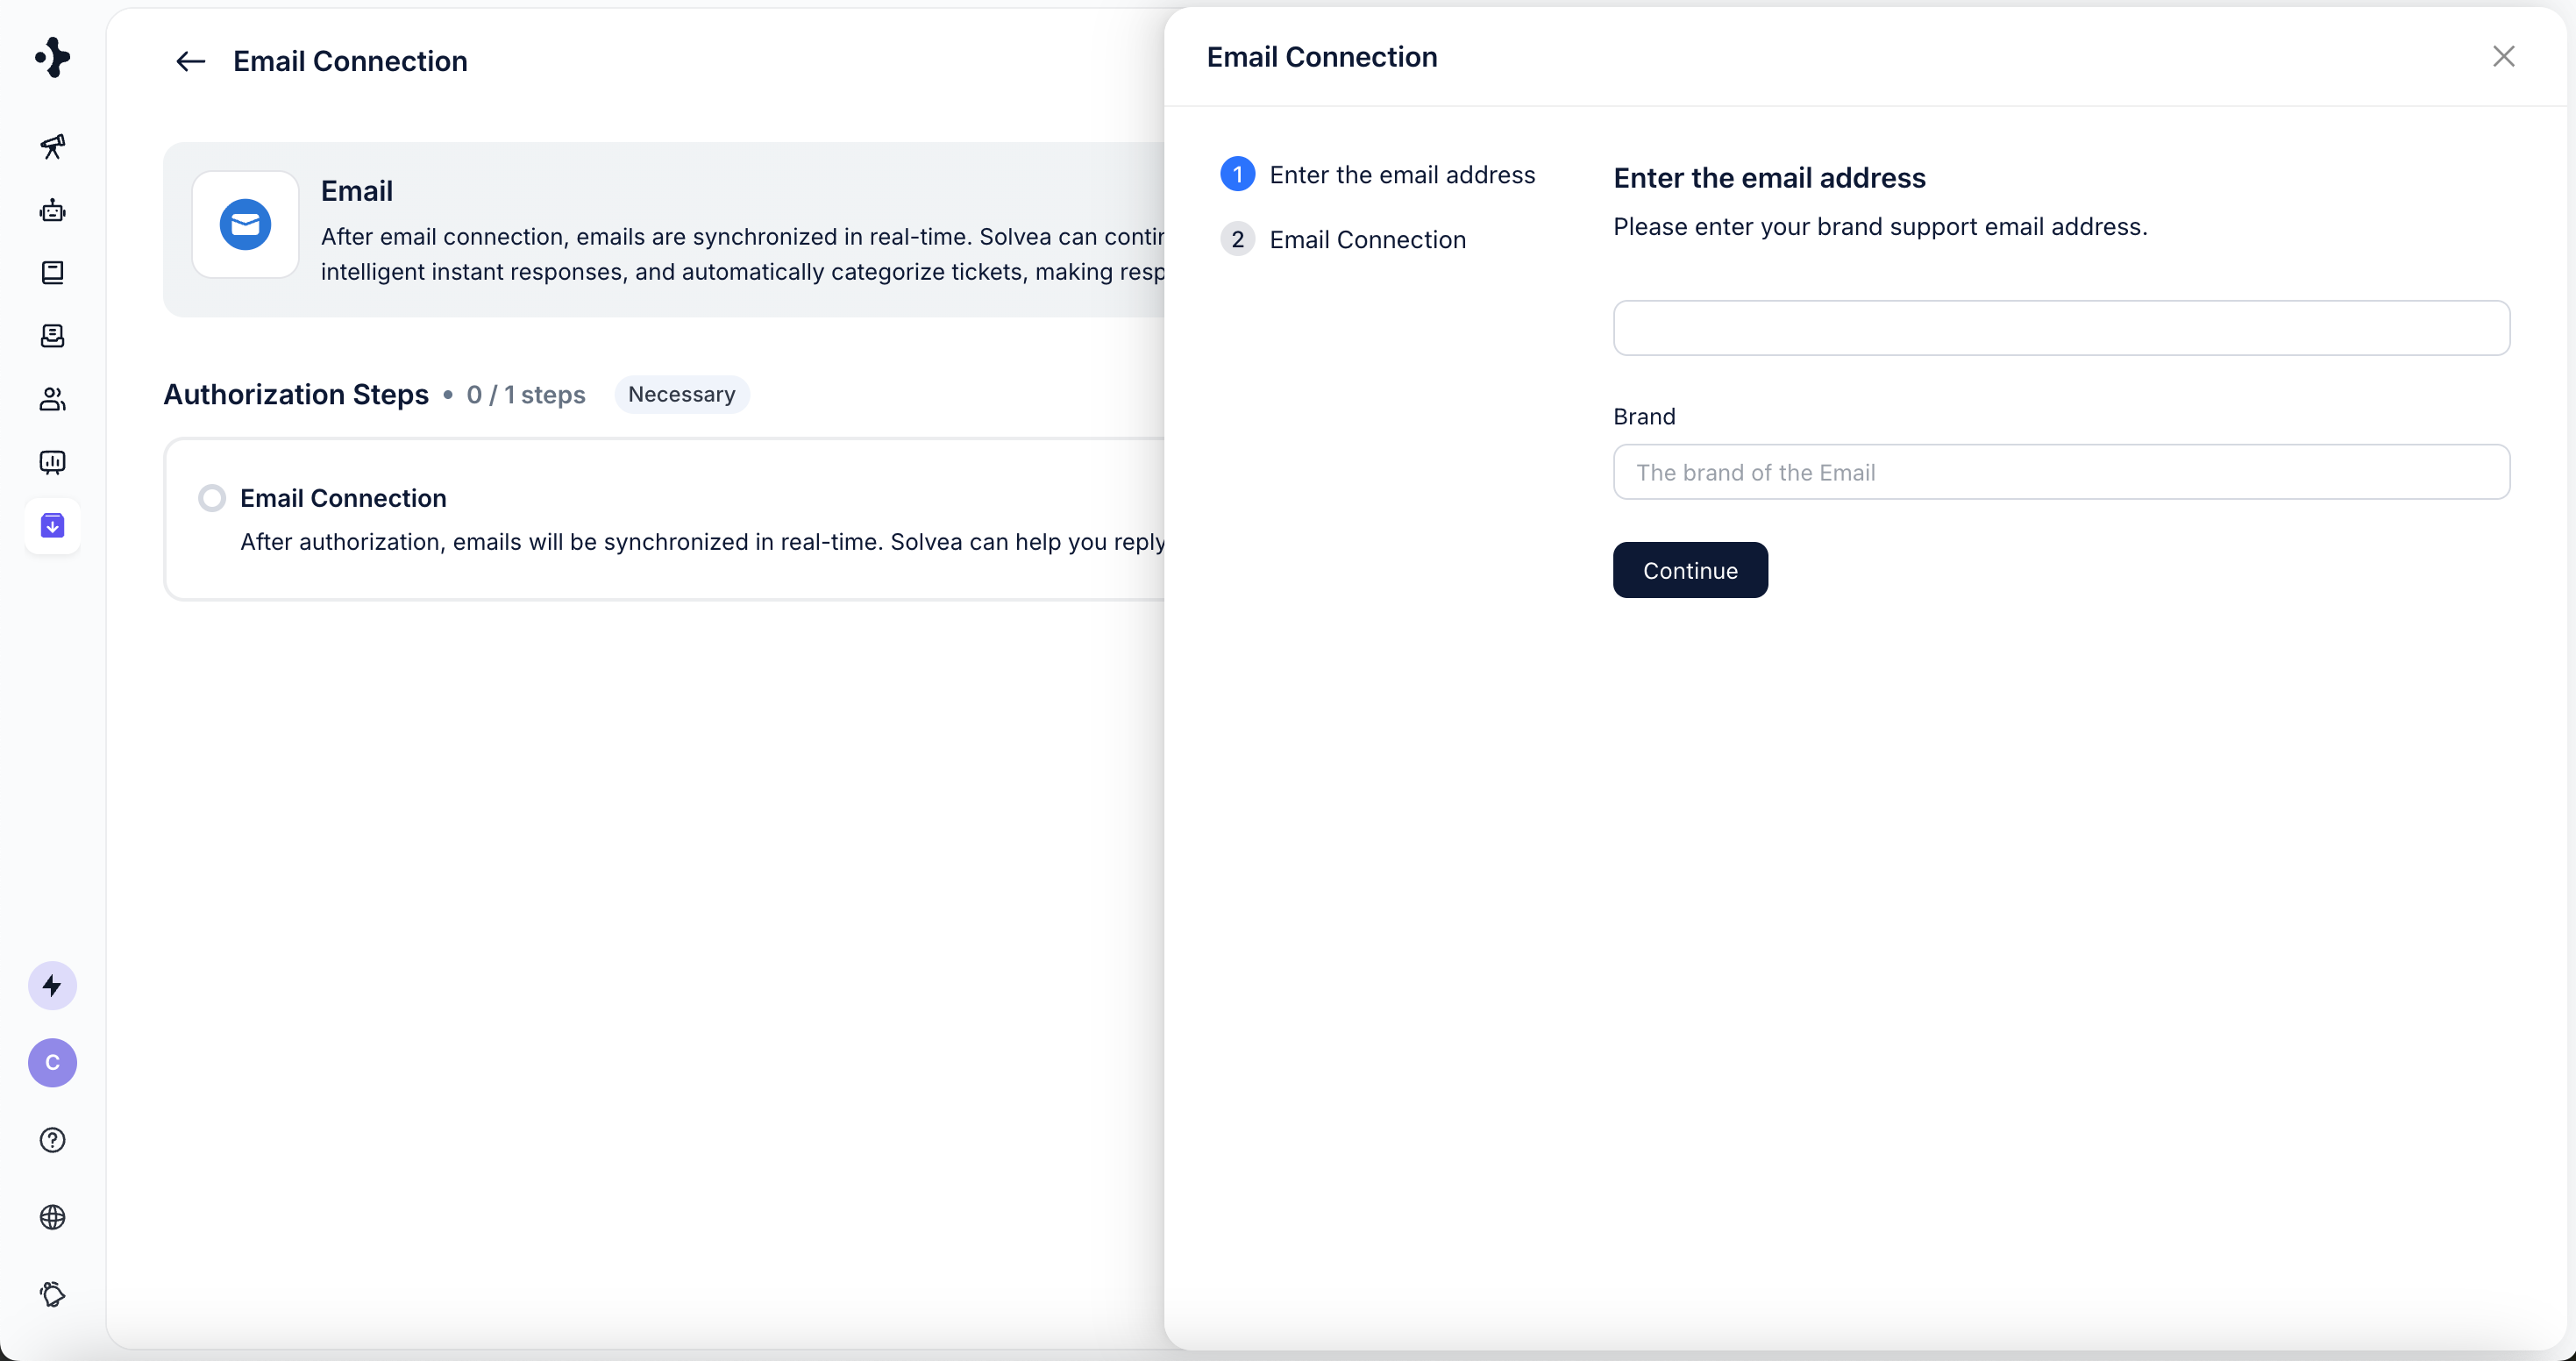This screenshot has height=1361, width=2576.
Task: Open the robot agent icon in sidebar
Action: pos(52,210)
